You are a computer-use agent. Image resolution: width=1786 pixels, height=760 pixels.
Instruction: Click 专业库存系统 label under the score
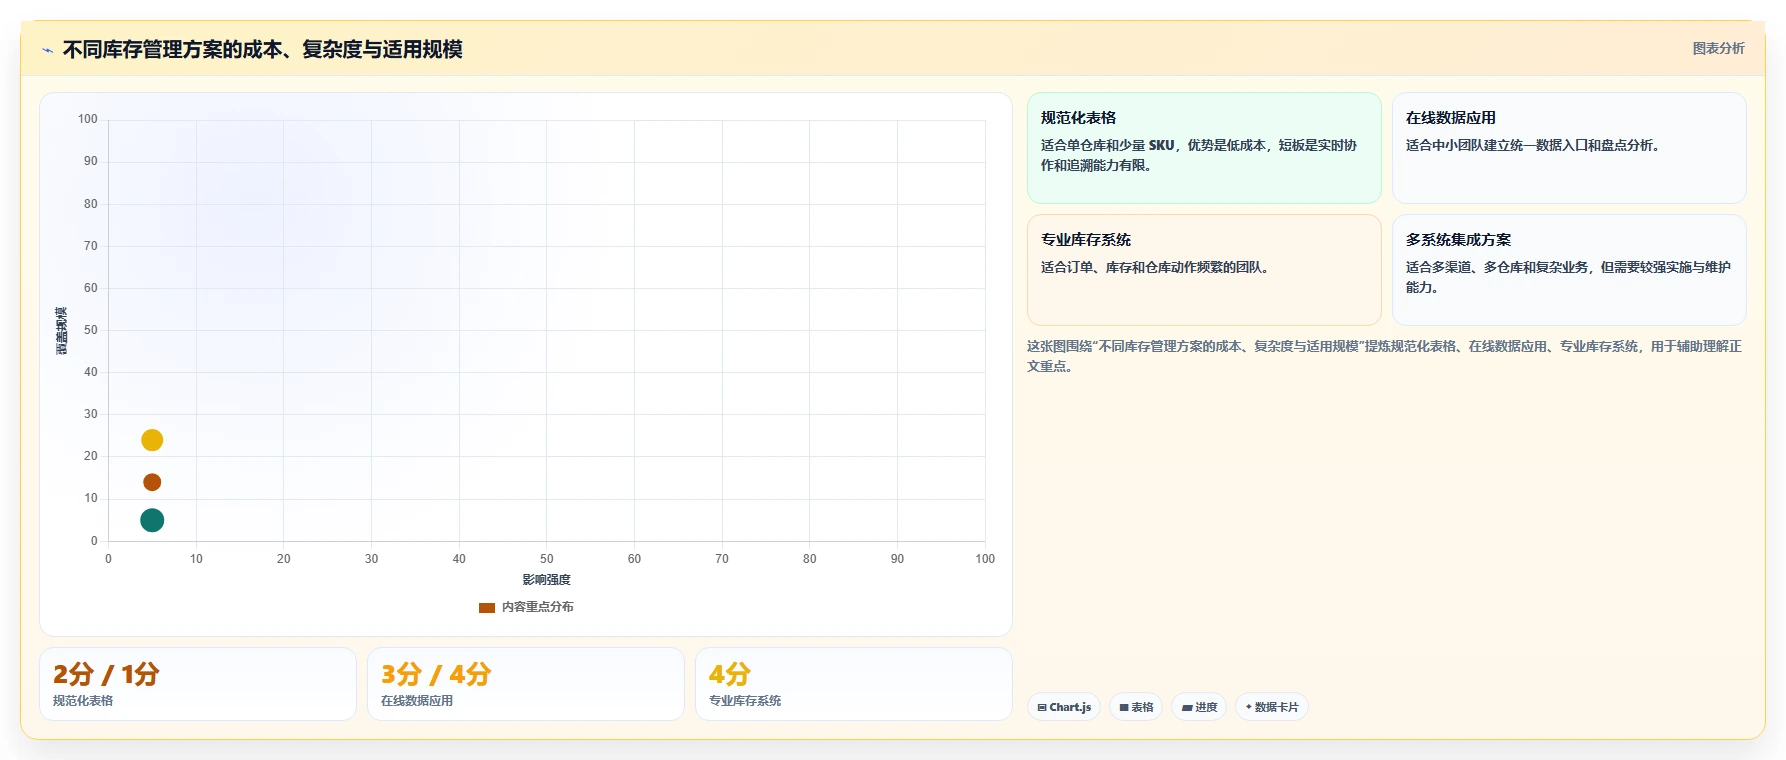click(x=745, y=701)
